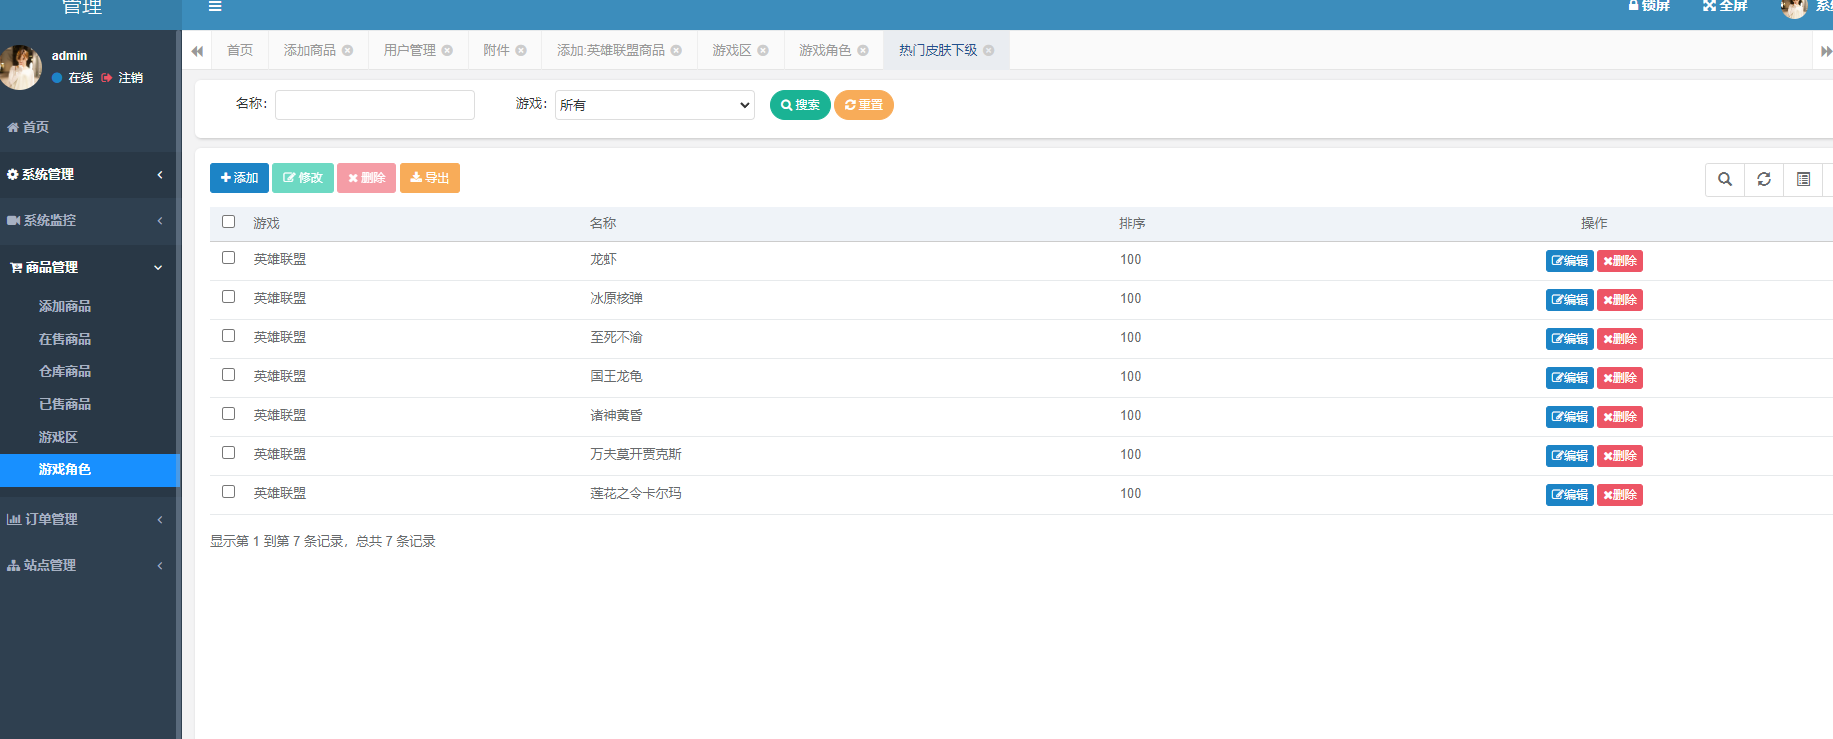
Task: Open the 游戏 dropdown showing 所有
Action: 655,105
